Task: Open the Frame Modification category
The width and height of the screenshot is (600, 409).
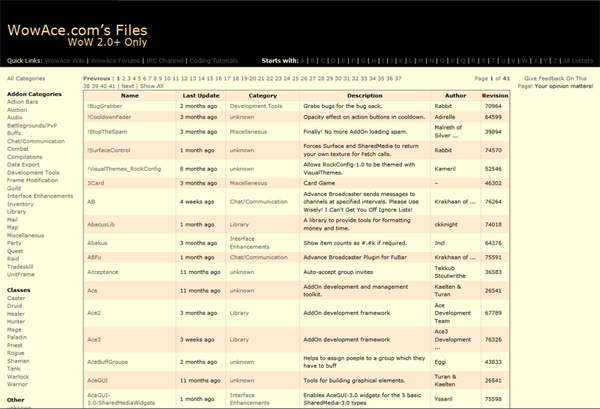Action: (33, 180)
